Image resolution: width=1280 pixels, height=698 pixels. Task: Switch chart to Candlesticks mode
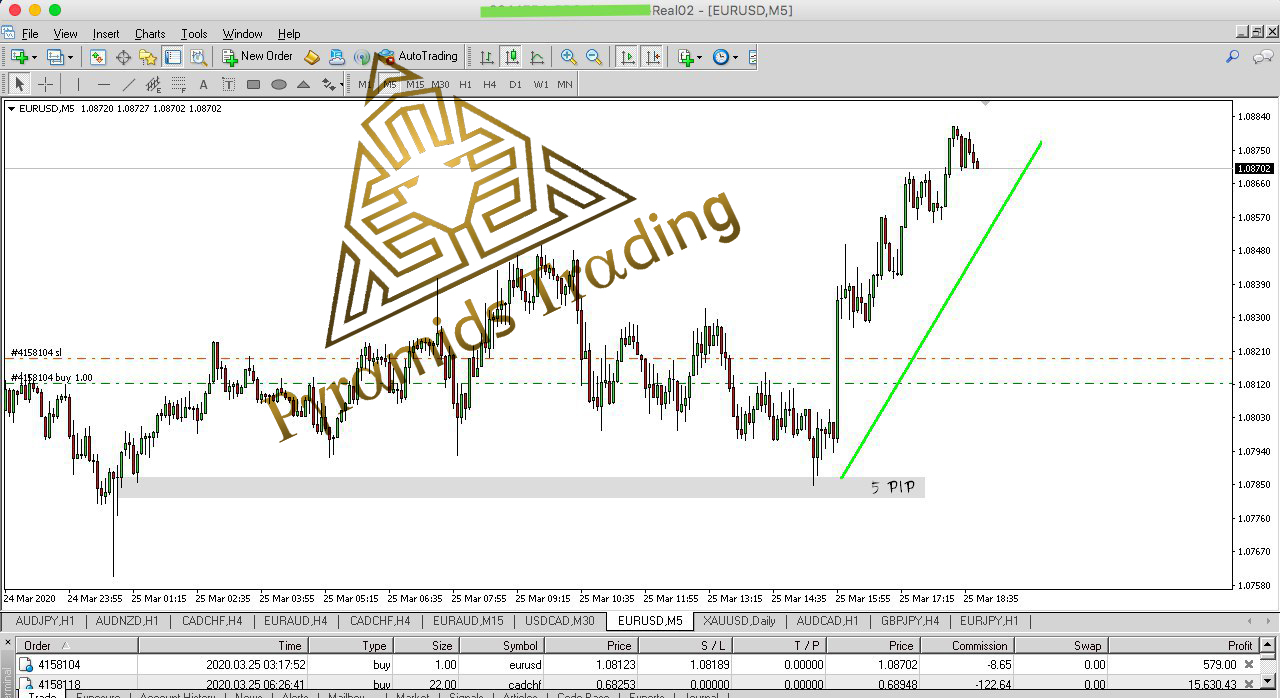click(512, 57)
